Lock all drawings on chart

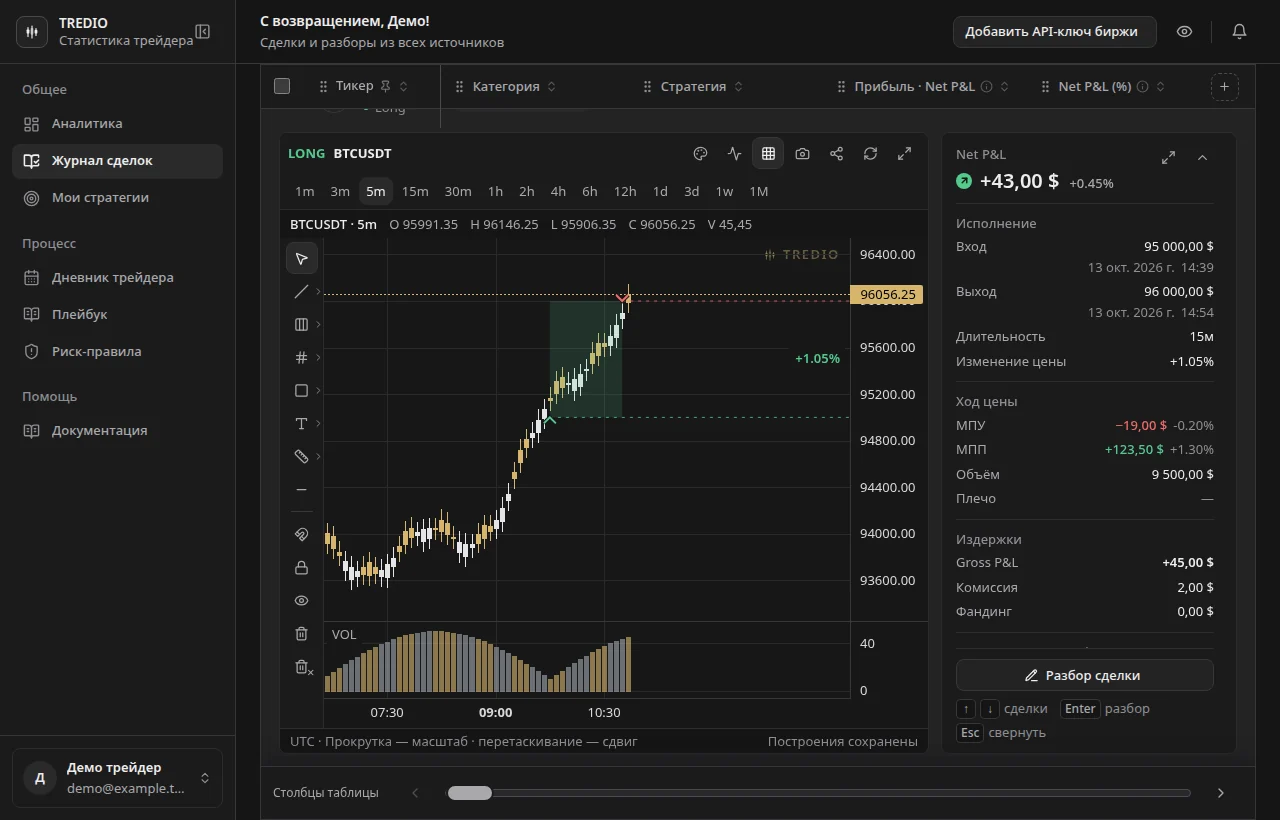(301, 567)
